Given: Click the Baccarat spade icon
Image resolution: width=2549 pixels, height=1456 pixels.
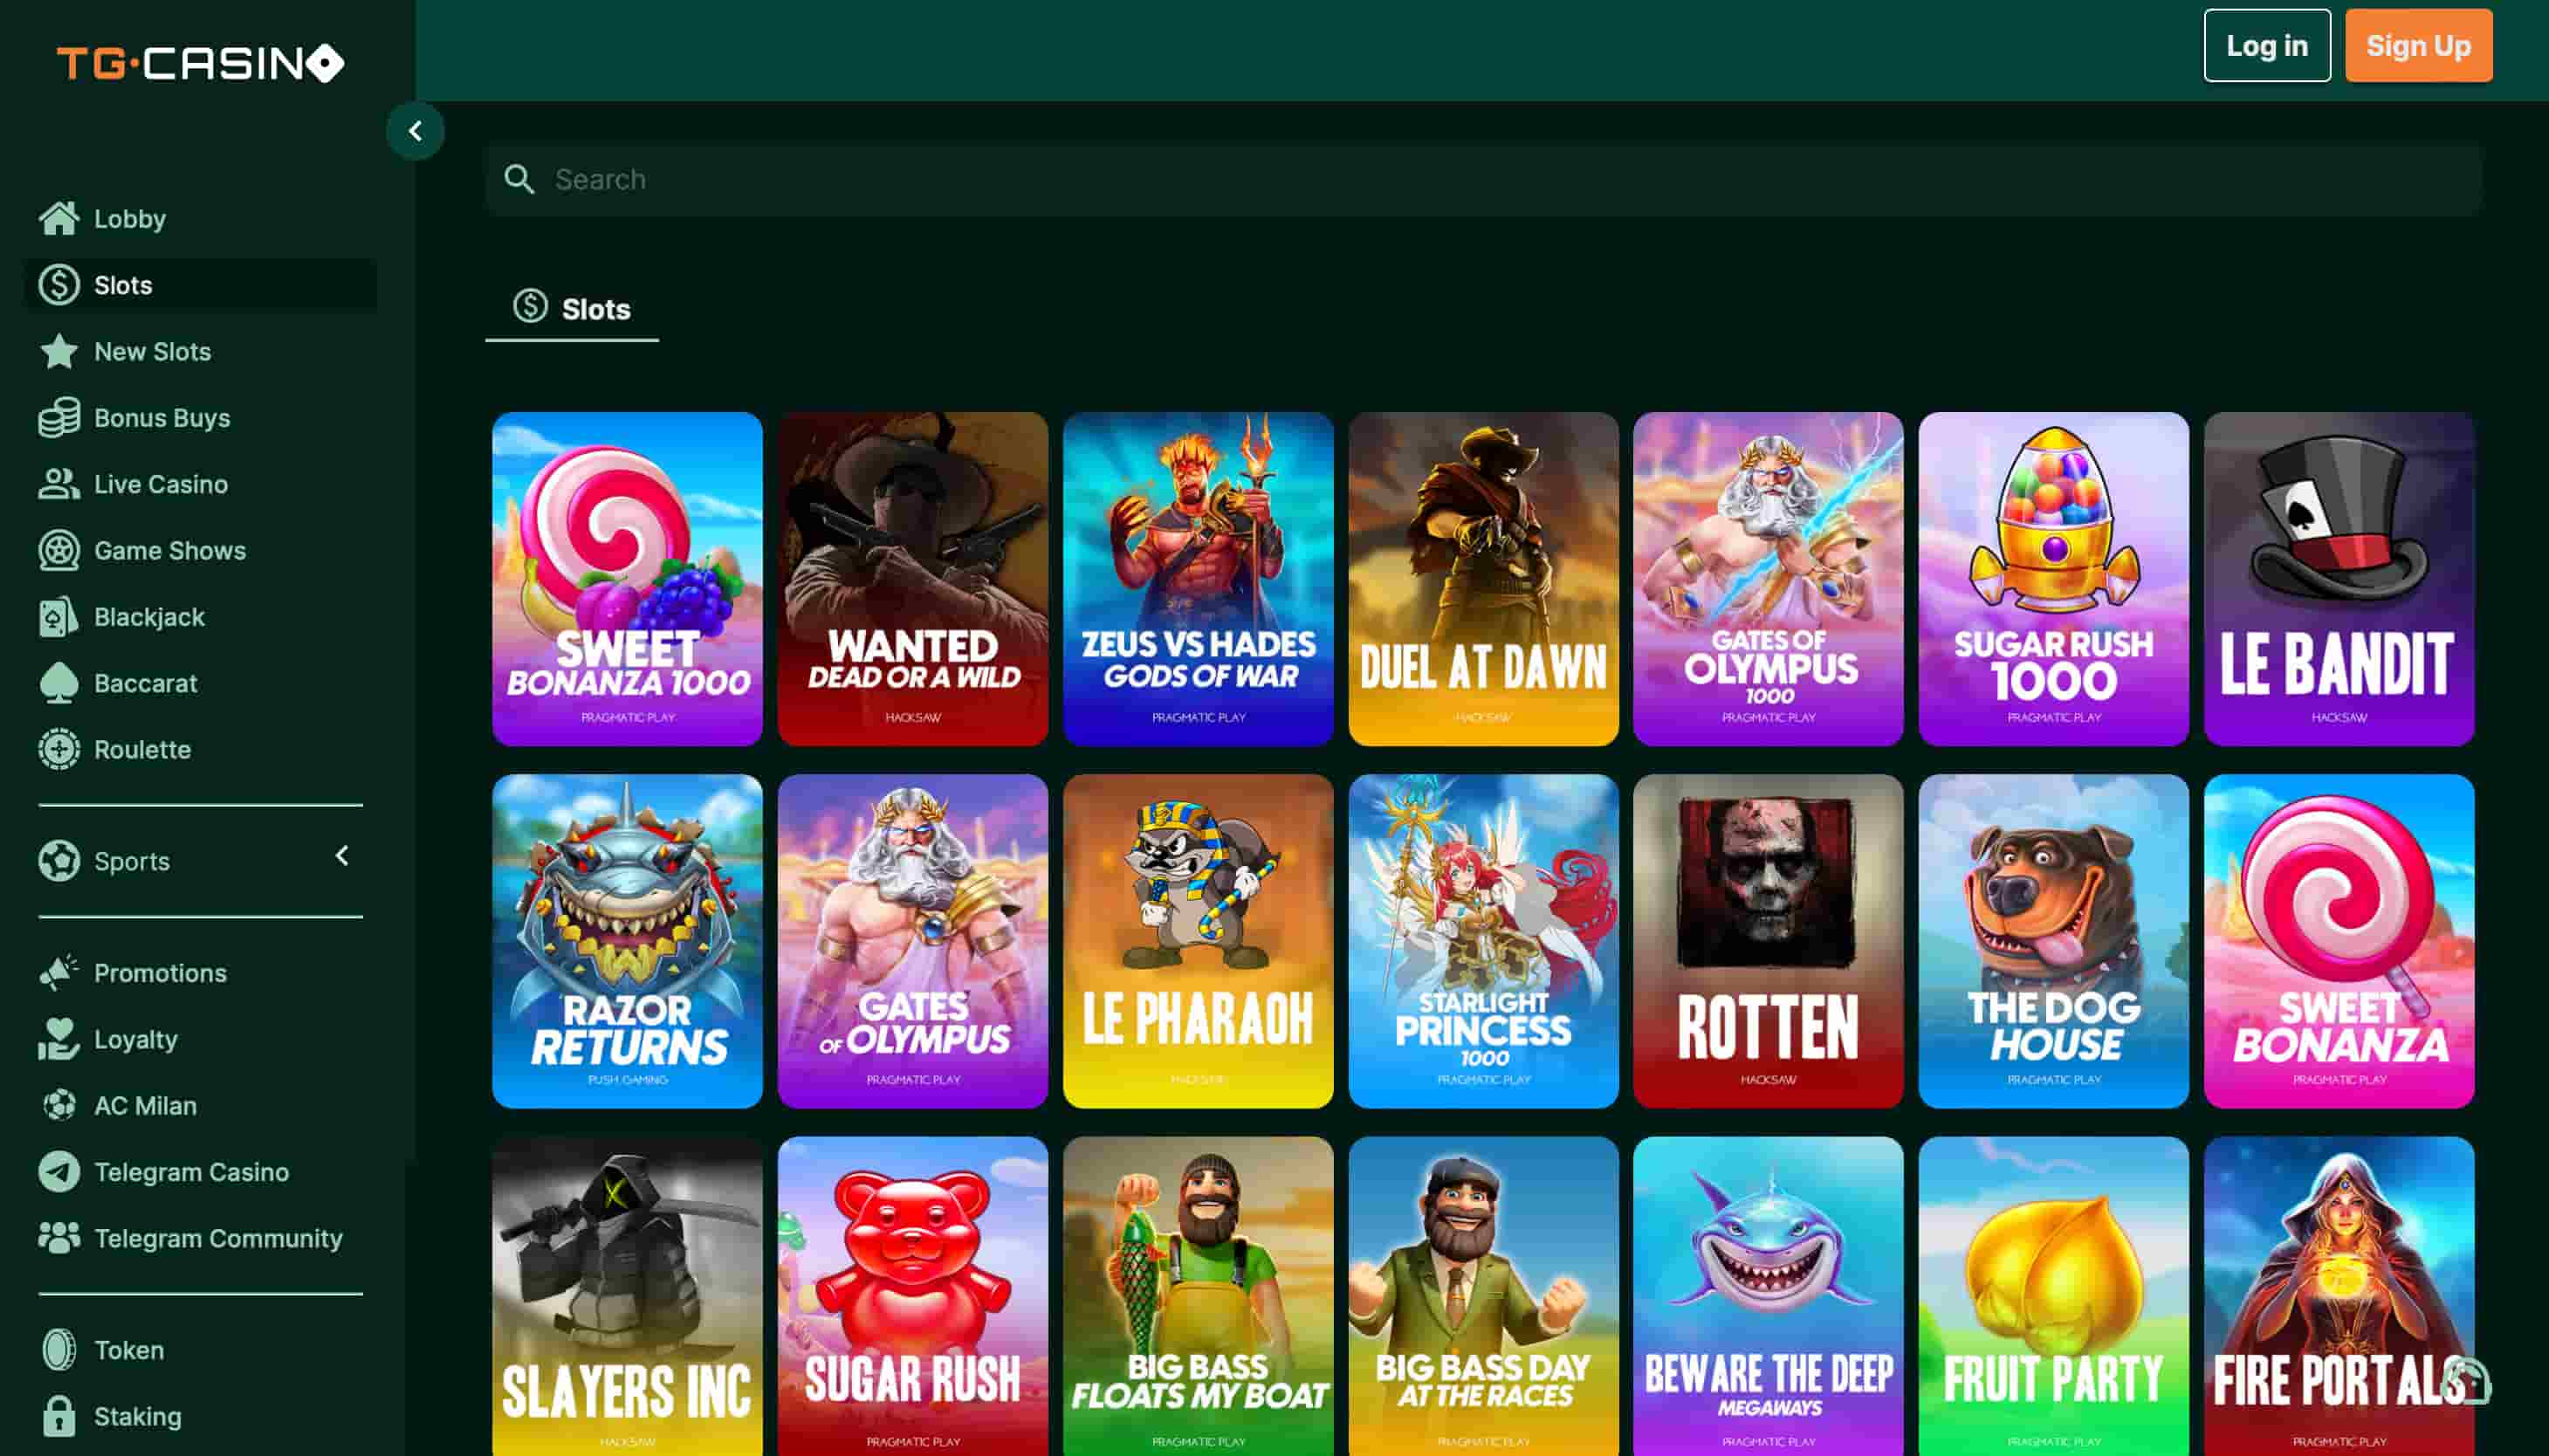Looking at the screenshot, I should tap(60, 683).
